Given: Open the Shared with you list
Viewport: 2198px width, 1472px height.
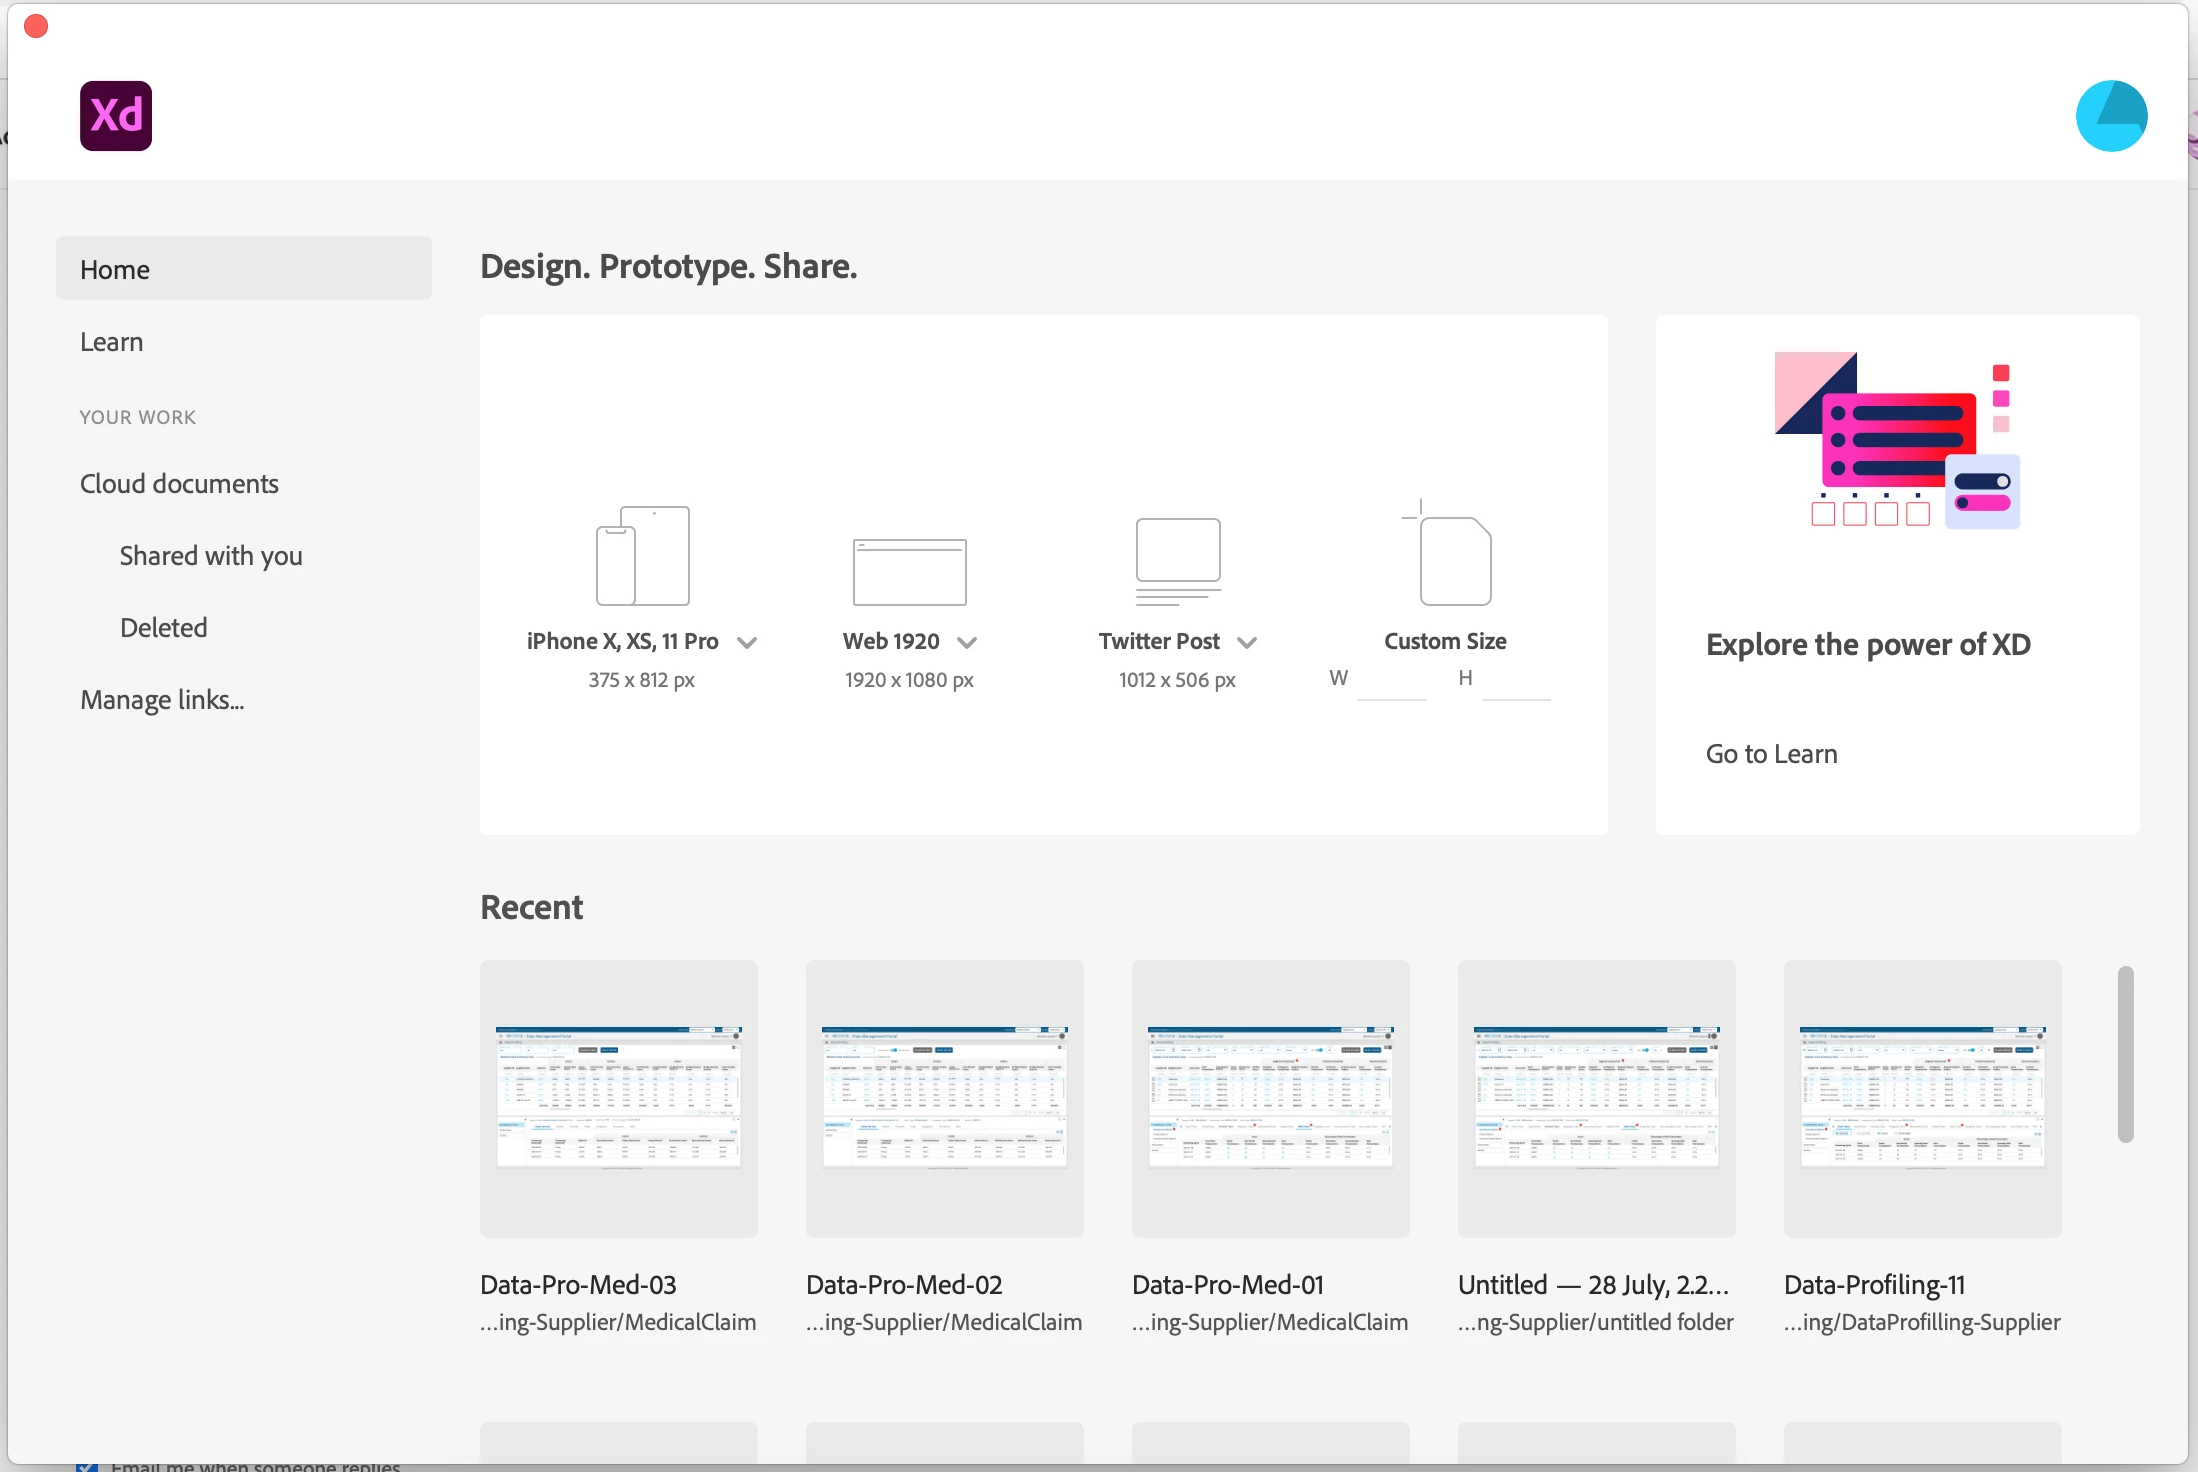Looking at the screenshot, I should point(211,556).
